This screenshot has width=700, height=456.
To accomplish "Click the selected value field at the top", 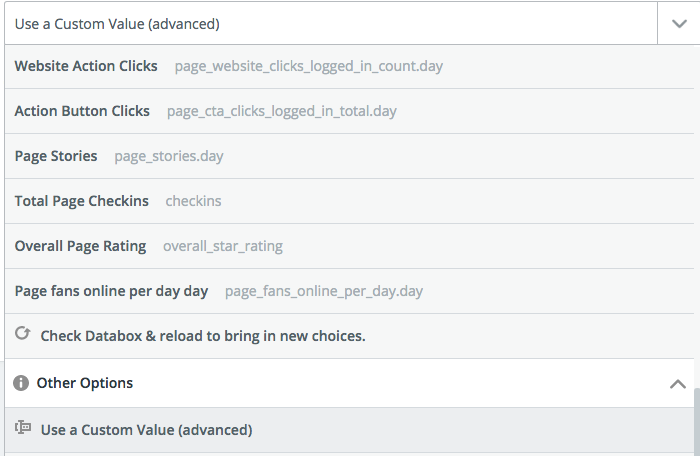I will tap(331, 24).
